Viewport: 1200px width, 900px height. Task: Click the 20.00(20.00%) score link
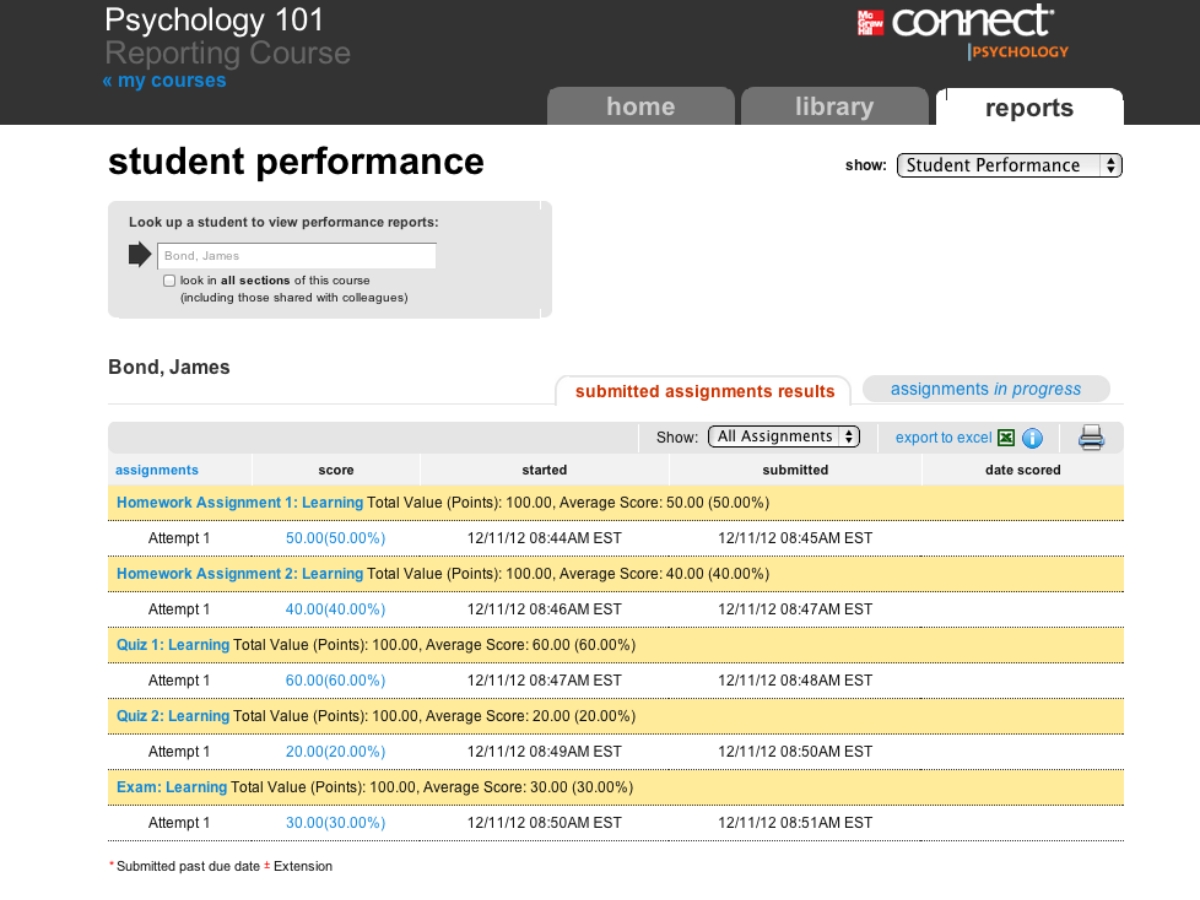[335, 751]
